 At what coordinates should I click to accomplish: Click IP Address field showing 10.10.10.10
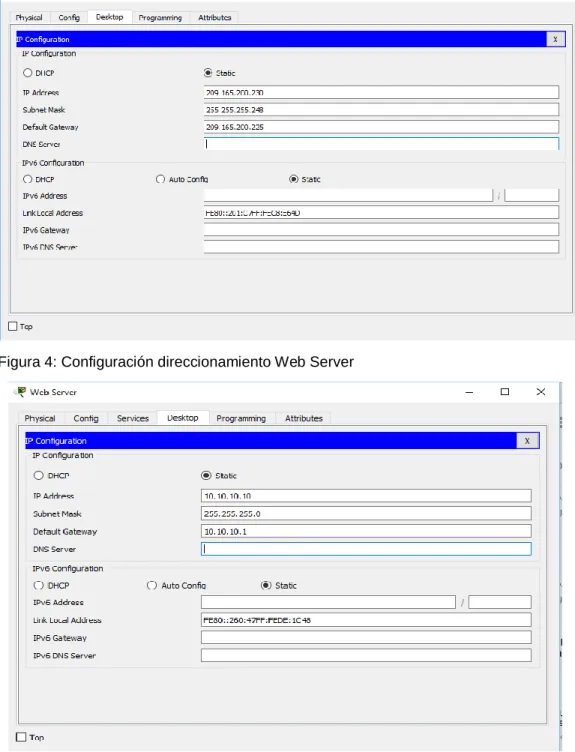pos(366,495)
